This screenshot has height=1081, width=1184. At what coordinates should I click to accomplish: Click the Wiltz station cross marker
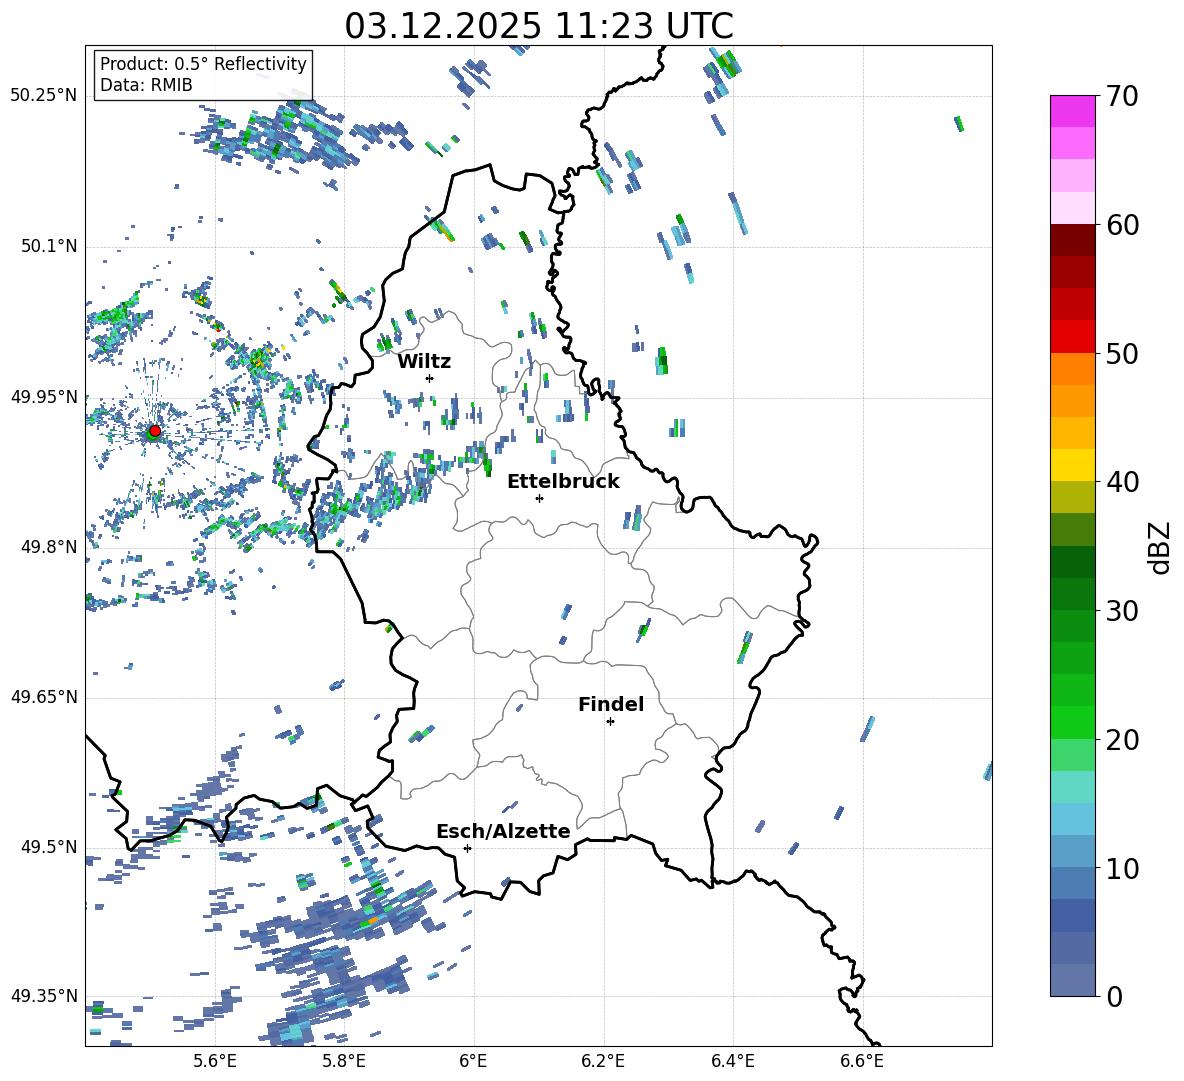429,378
